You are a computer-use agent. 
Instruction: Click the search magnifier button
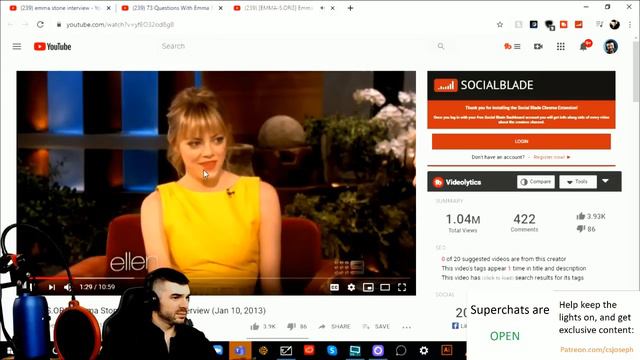[x=441, y=46]
